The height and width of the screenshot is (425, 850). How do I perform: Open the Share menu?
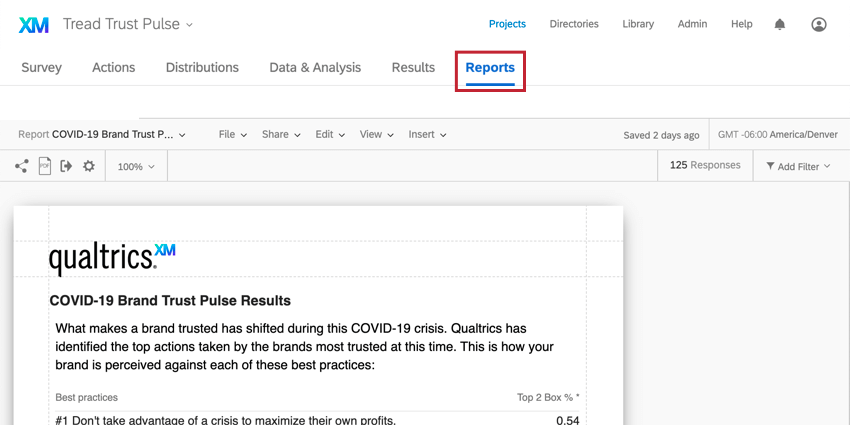click(x=281, y=134)
